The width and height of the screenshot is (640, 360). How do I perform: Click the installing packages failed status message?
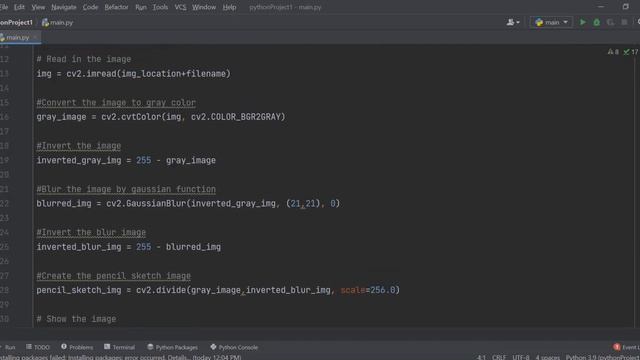click(121, 357)
